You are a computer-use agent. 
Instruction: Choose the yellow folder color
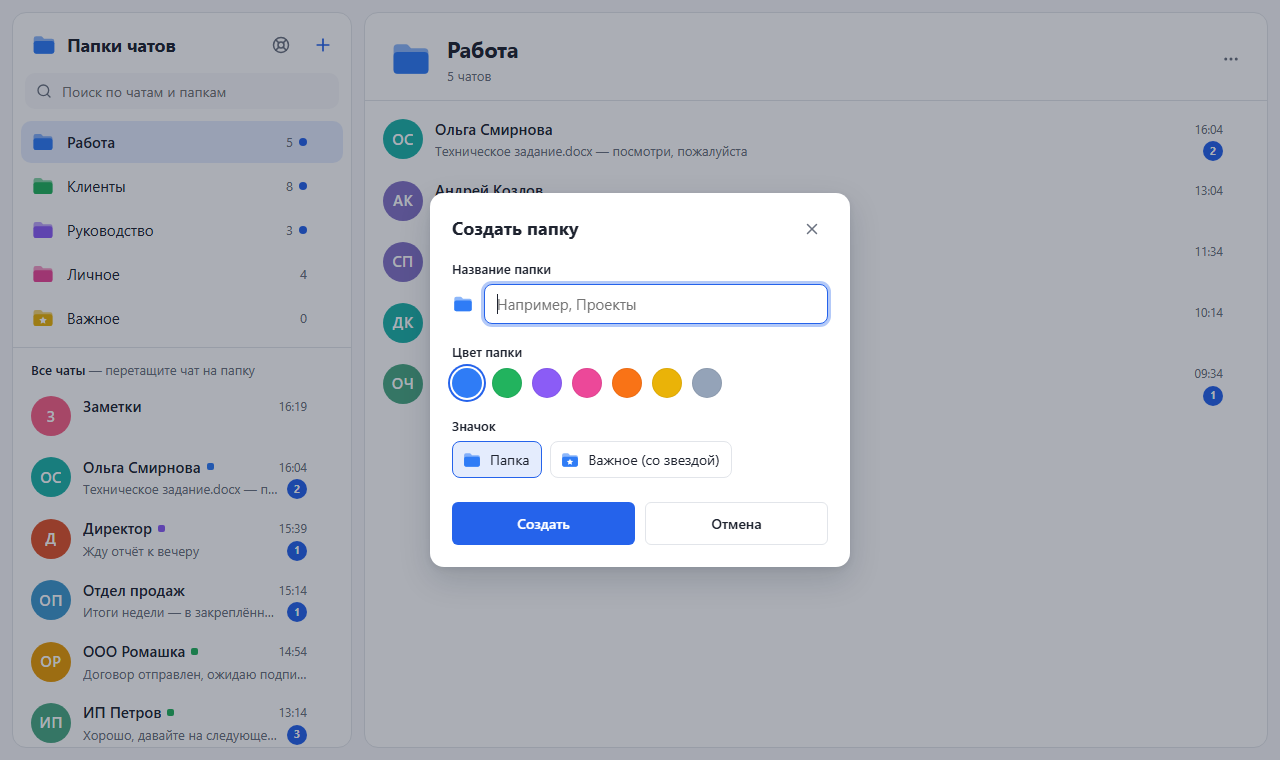tap(667, 383)
